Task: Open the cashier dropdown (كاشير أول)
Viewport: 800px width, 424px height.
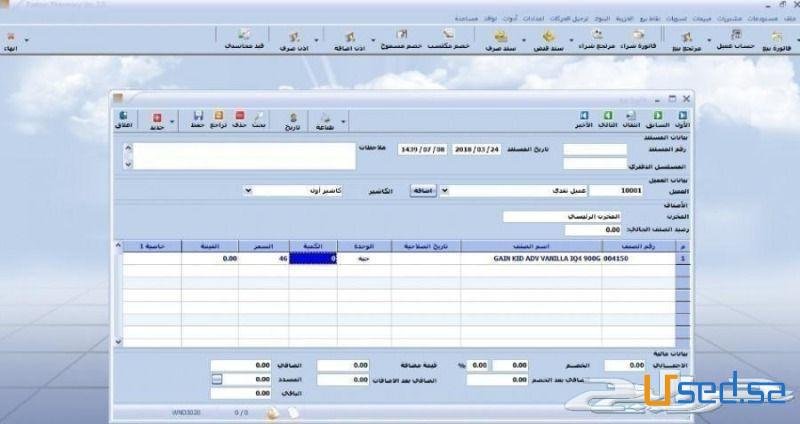Action: point(249,189)
